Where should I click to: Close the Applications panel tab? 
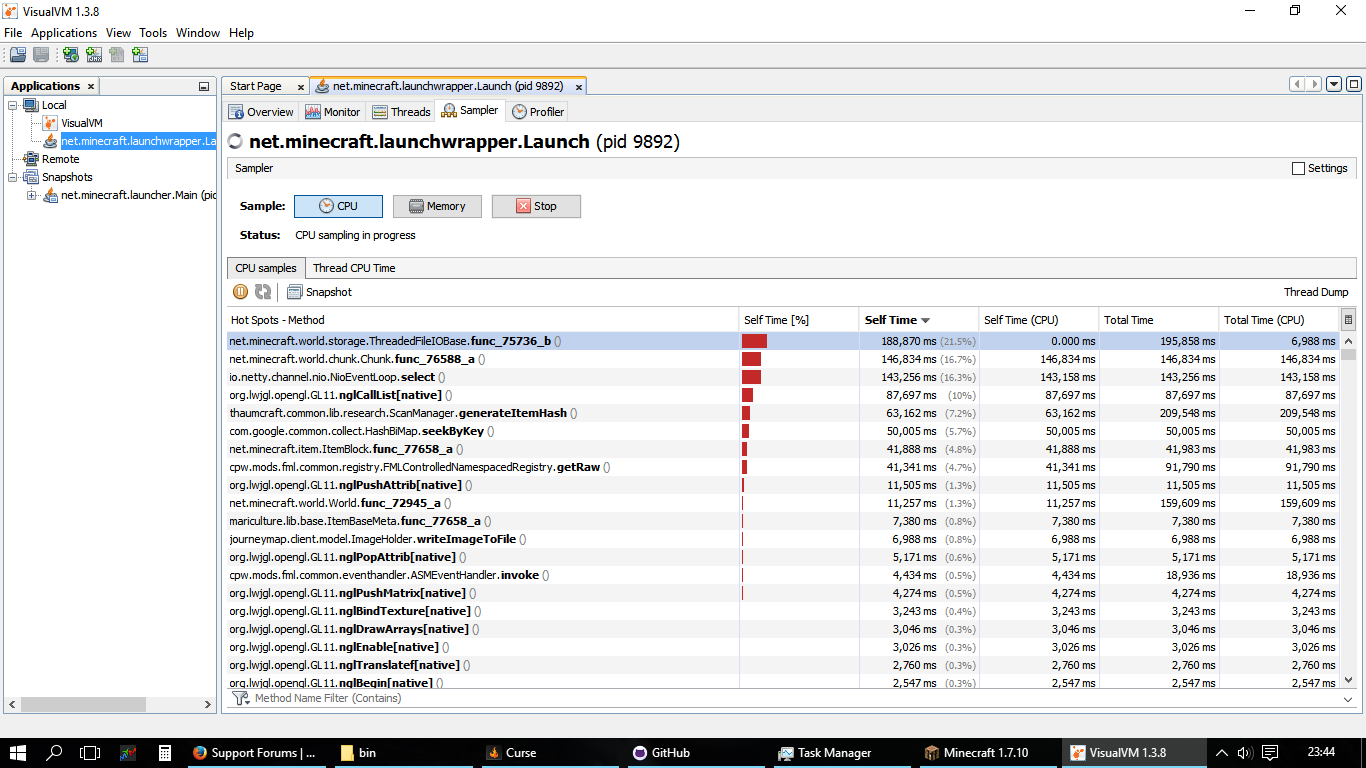pos(91,87)
